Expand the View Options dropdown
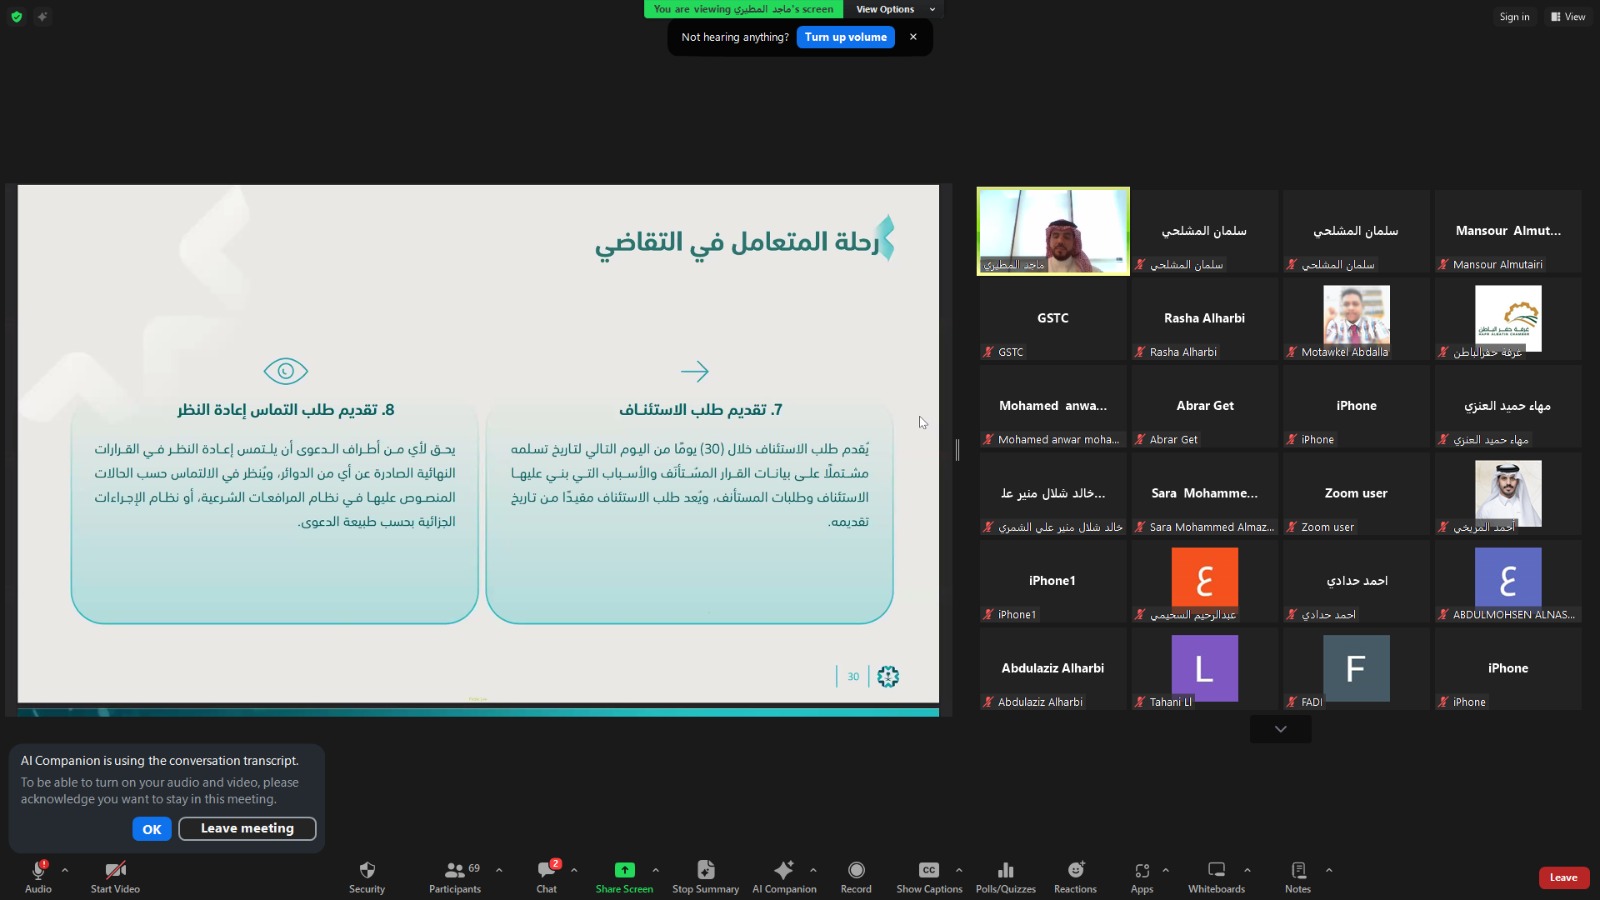 pos(893,9)
